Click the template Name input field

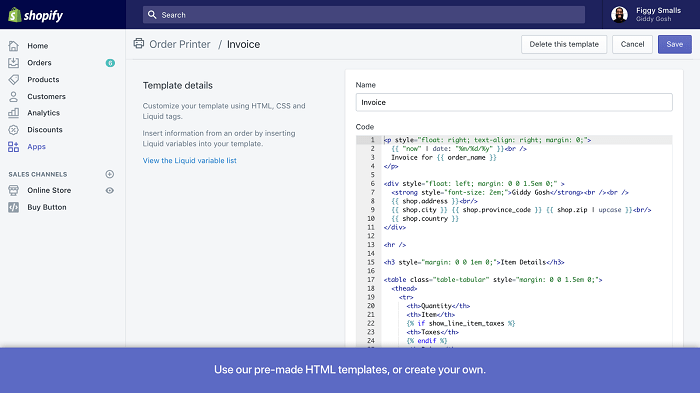click(x=514, y=102)
